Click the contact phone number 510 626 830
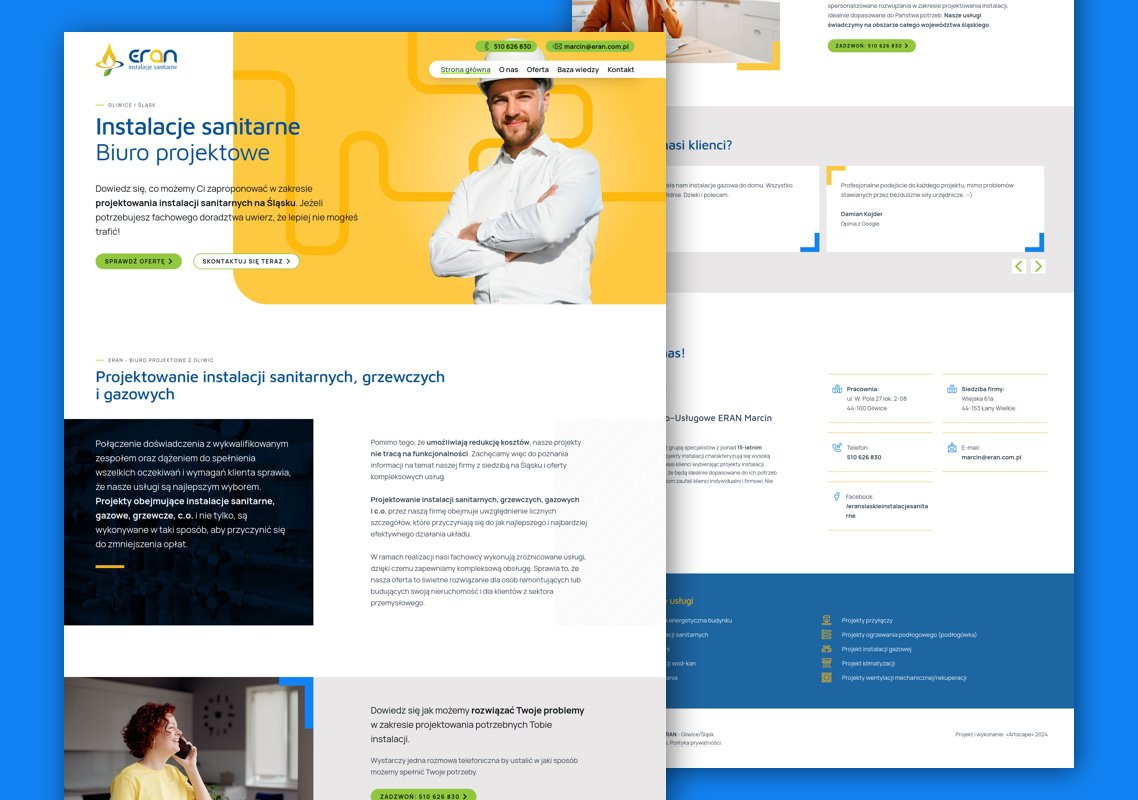This screenshot has height=800, width=1138. (x=864, y=457)
